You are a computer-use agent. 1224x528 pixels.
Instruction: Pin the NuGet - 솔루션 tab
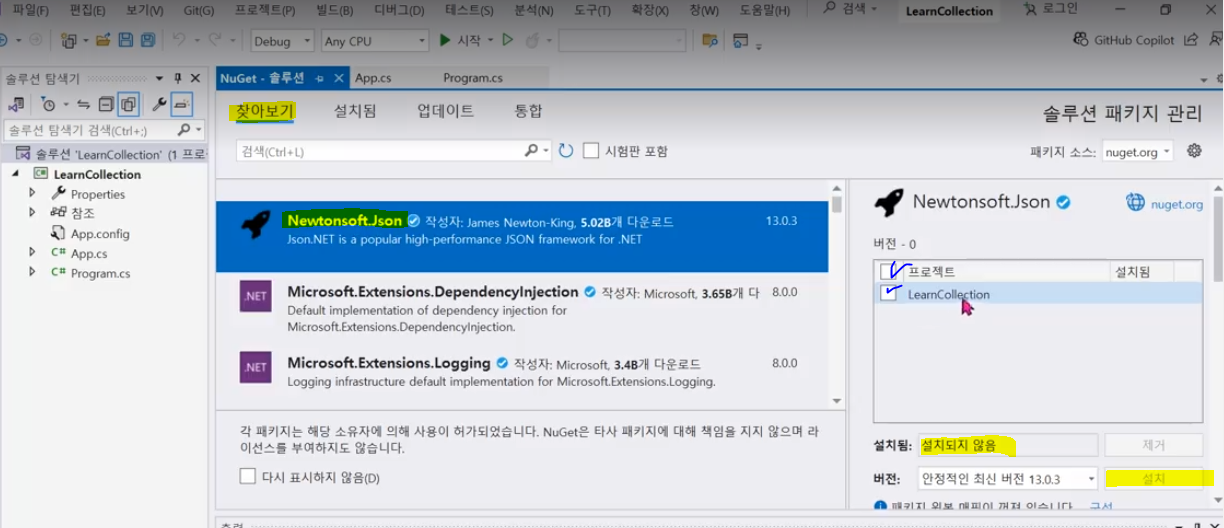pos(318,78)
